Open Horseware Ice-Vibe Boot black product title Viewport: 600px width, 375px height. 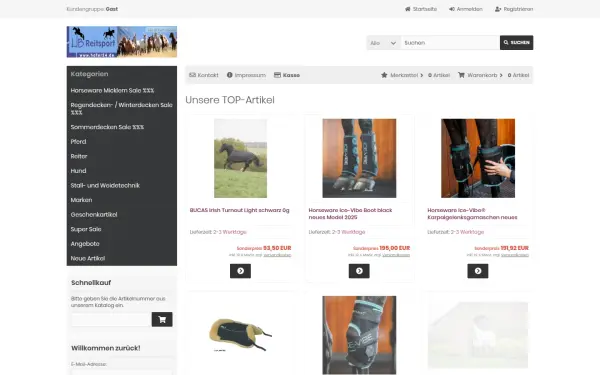pyautogui.click(x=350, y=214)
